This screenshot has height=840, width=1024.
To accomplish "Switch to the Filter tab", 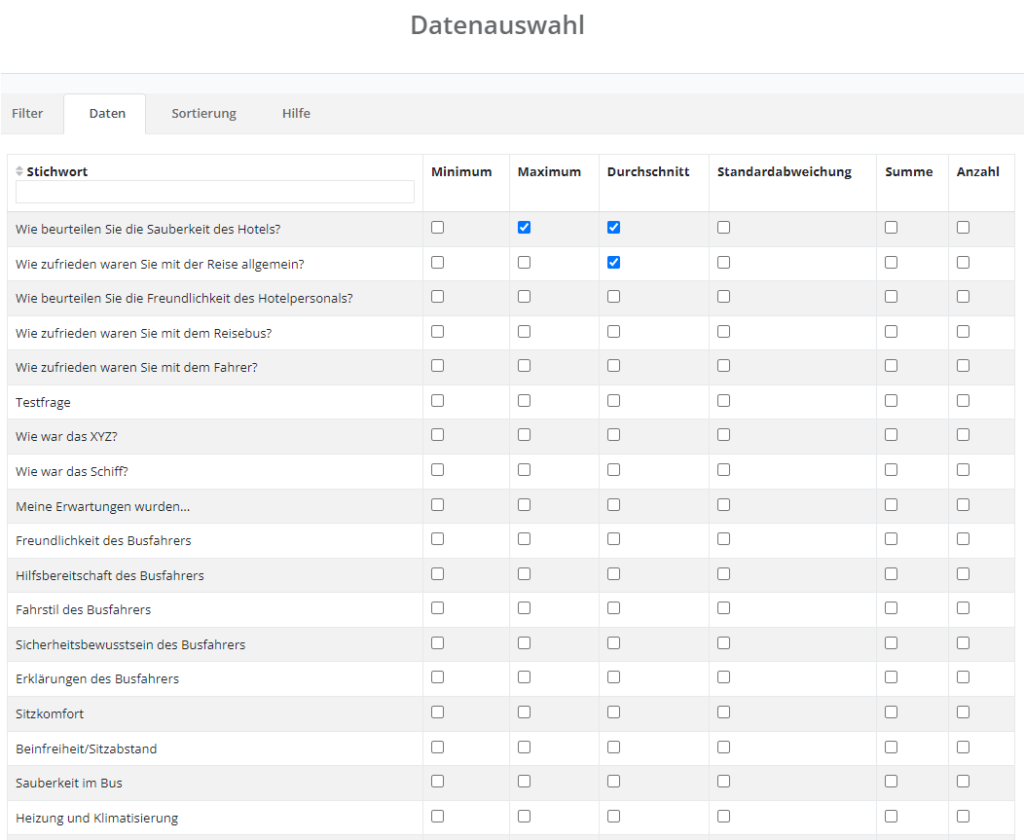I will [28, 114].
